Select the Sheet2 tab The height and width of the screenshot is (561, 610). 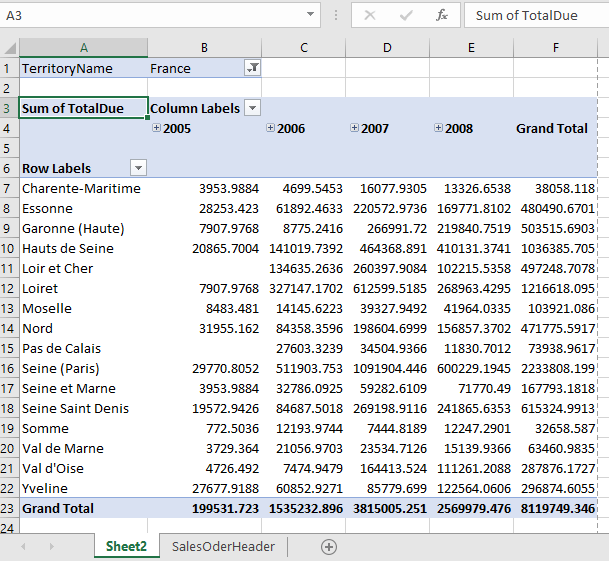click(126, 547)
